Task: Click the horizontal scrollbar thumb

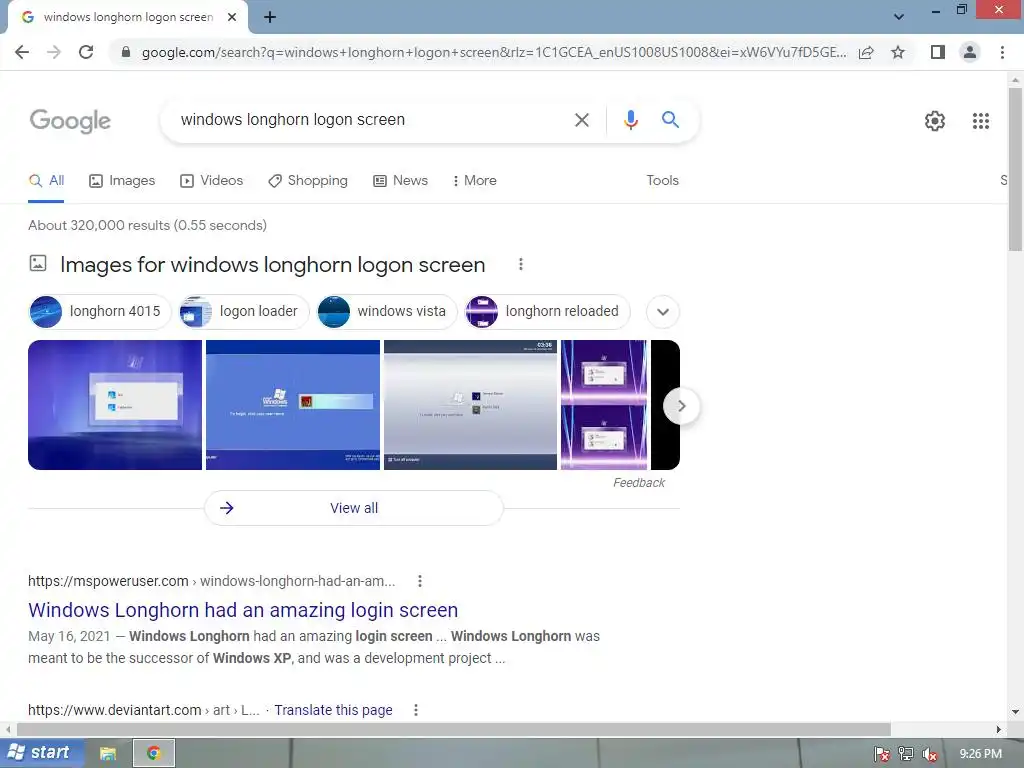Action: (454, 729)
